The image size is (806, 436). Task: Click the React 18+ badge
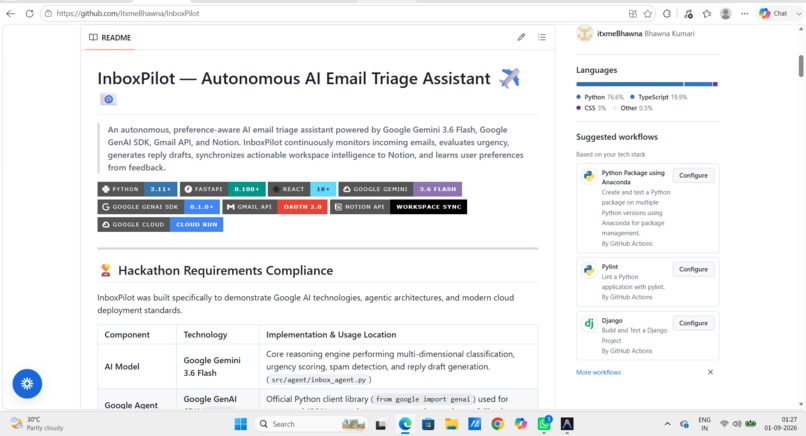(x=302, y=189)
